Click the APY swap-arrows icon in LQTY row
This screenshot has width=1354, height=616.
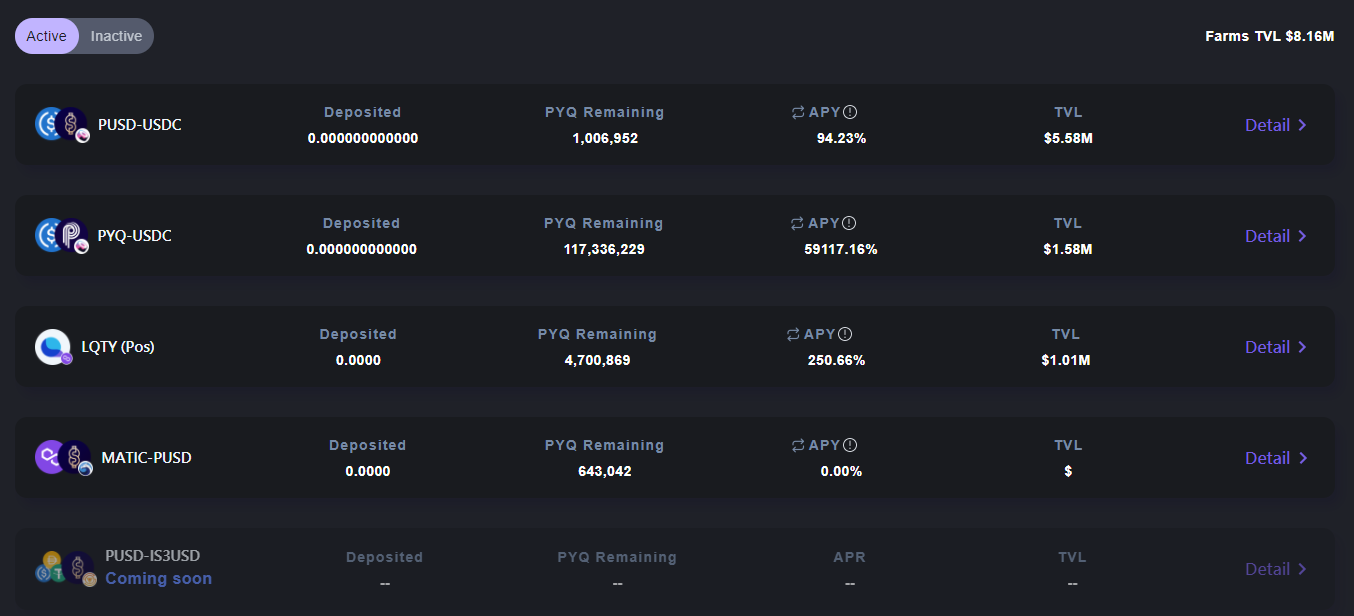pos(794,334)
